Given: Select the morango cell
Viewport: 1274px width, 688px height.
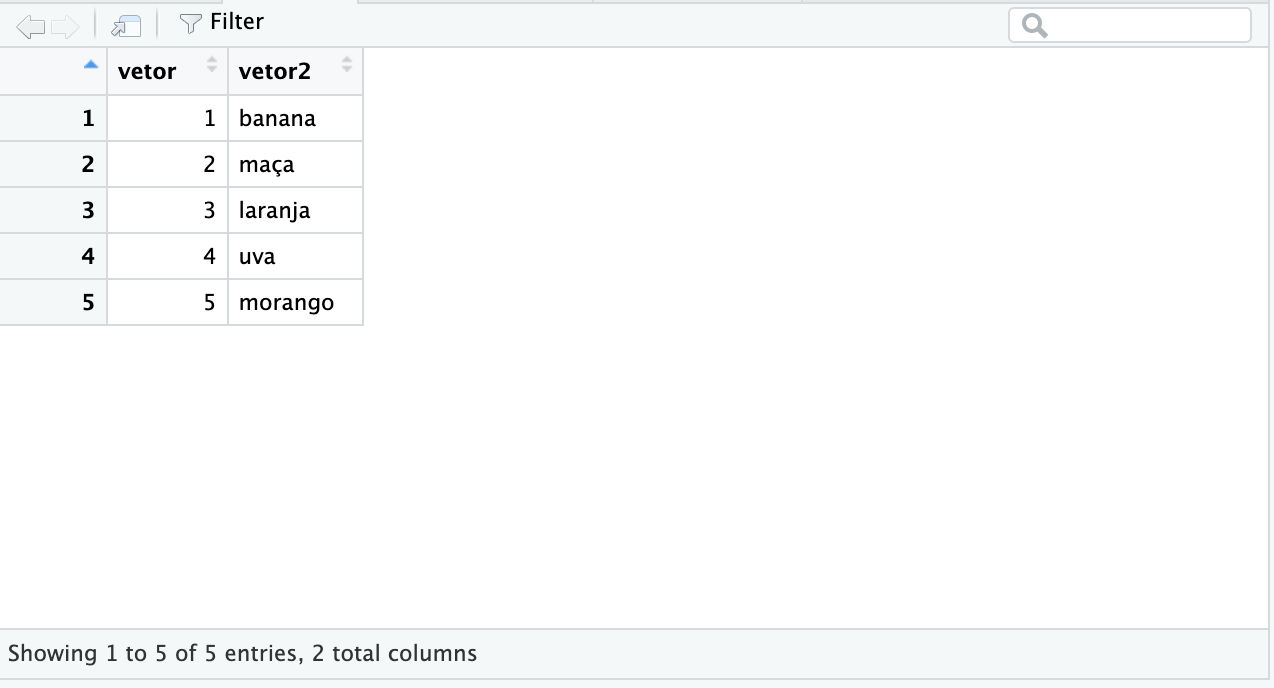Looking at the screenshot, I should point(295,302).
